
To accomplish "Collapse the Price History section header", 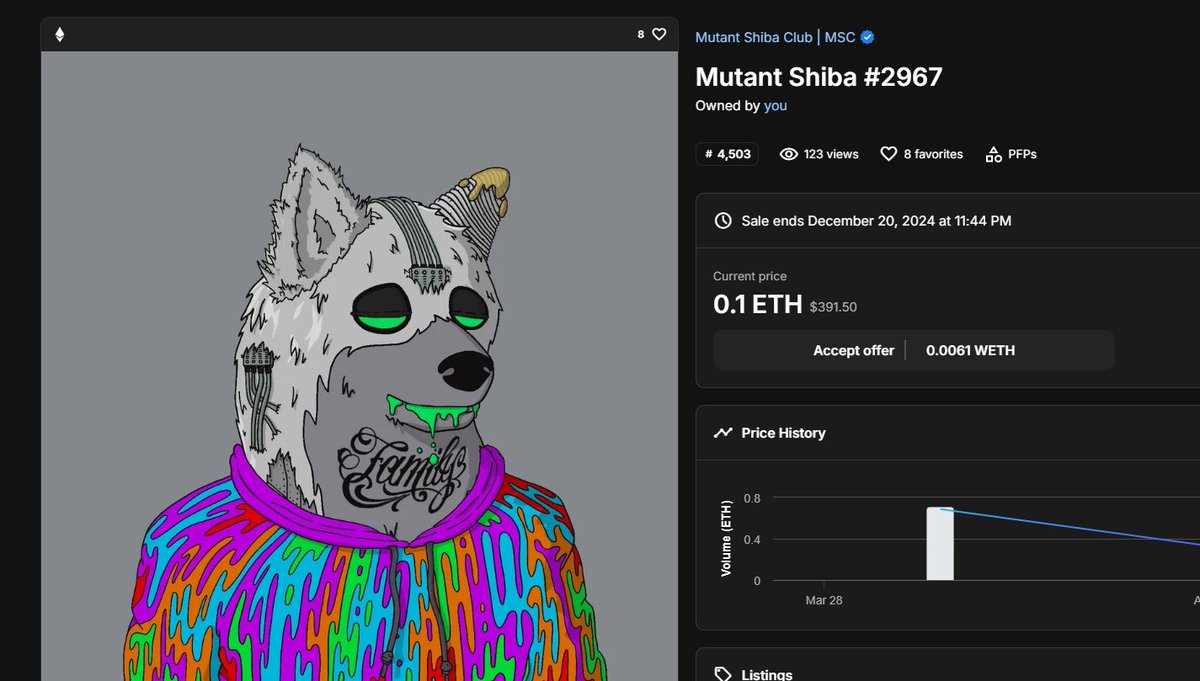I will (948, 433).
